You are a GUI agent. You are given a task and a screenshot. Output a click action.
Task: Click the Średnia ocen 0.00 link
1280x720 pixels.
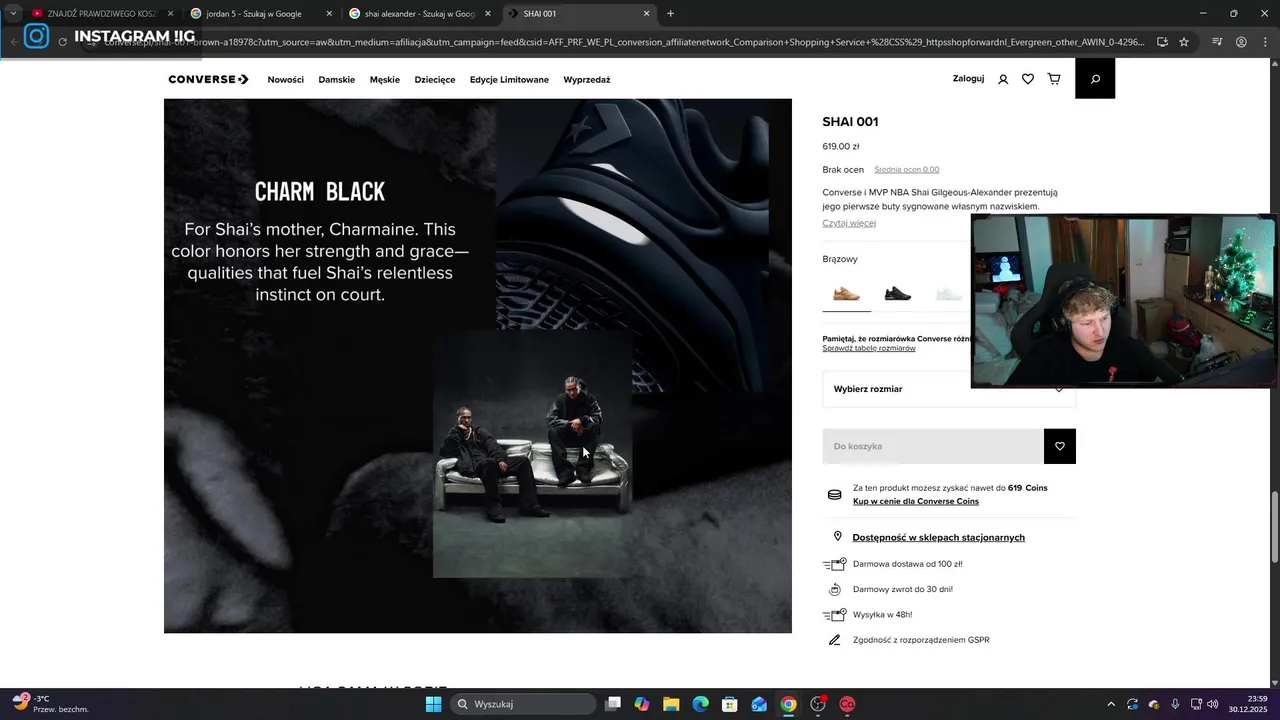(907, 170)
